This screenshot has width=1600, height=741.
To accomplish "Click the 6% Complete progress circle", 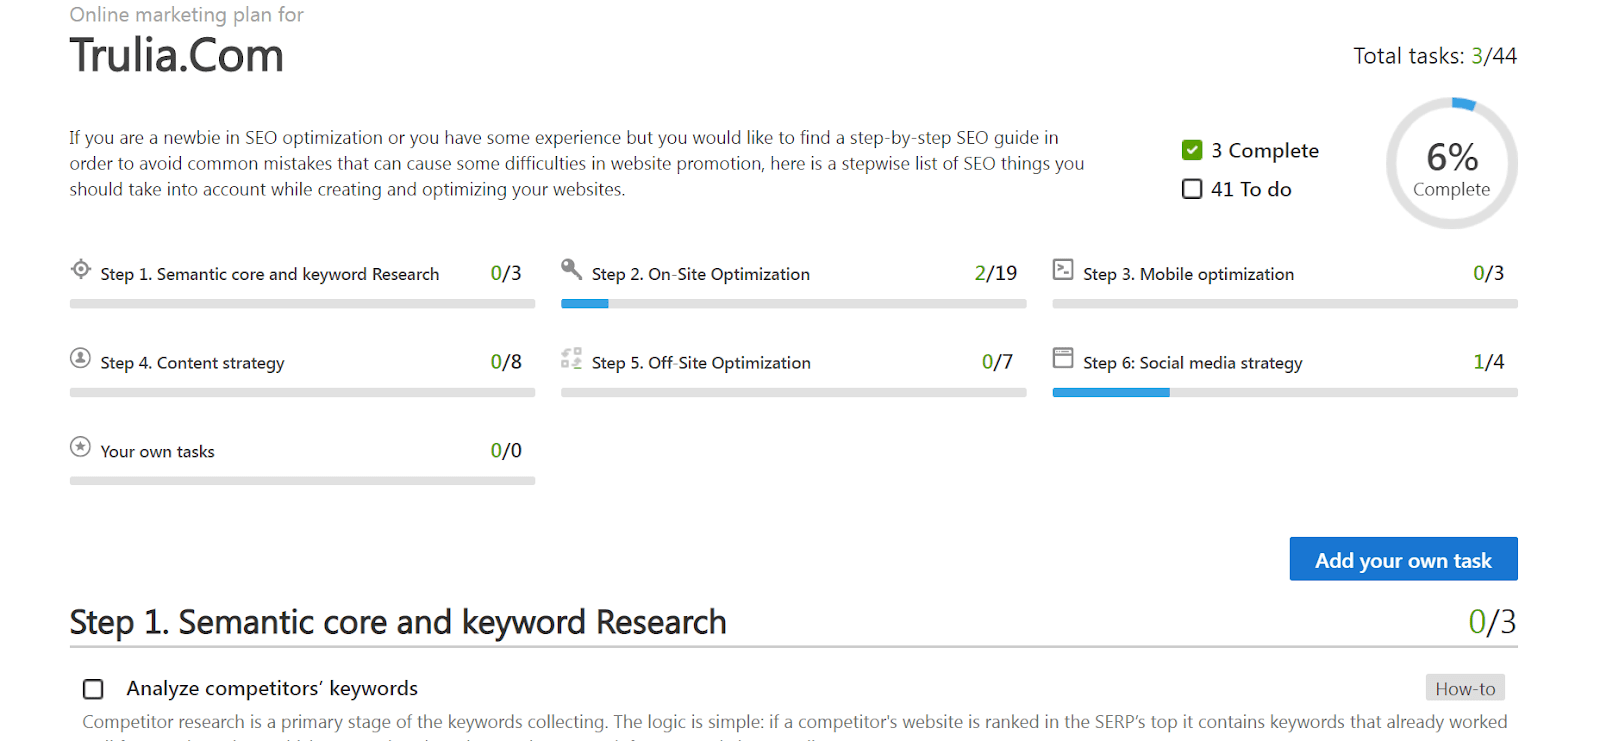I will (x=1452, y=163).
